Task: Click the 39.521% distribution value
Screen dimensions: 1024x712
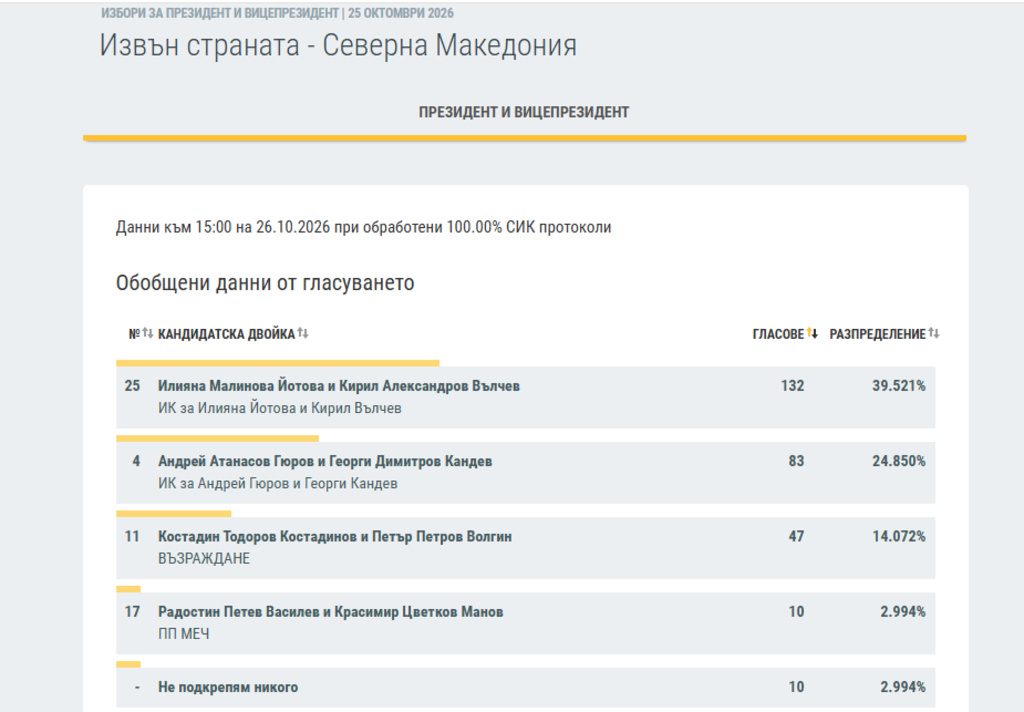Action: tap(899, 386)
